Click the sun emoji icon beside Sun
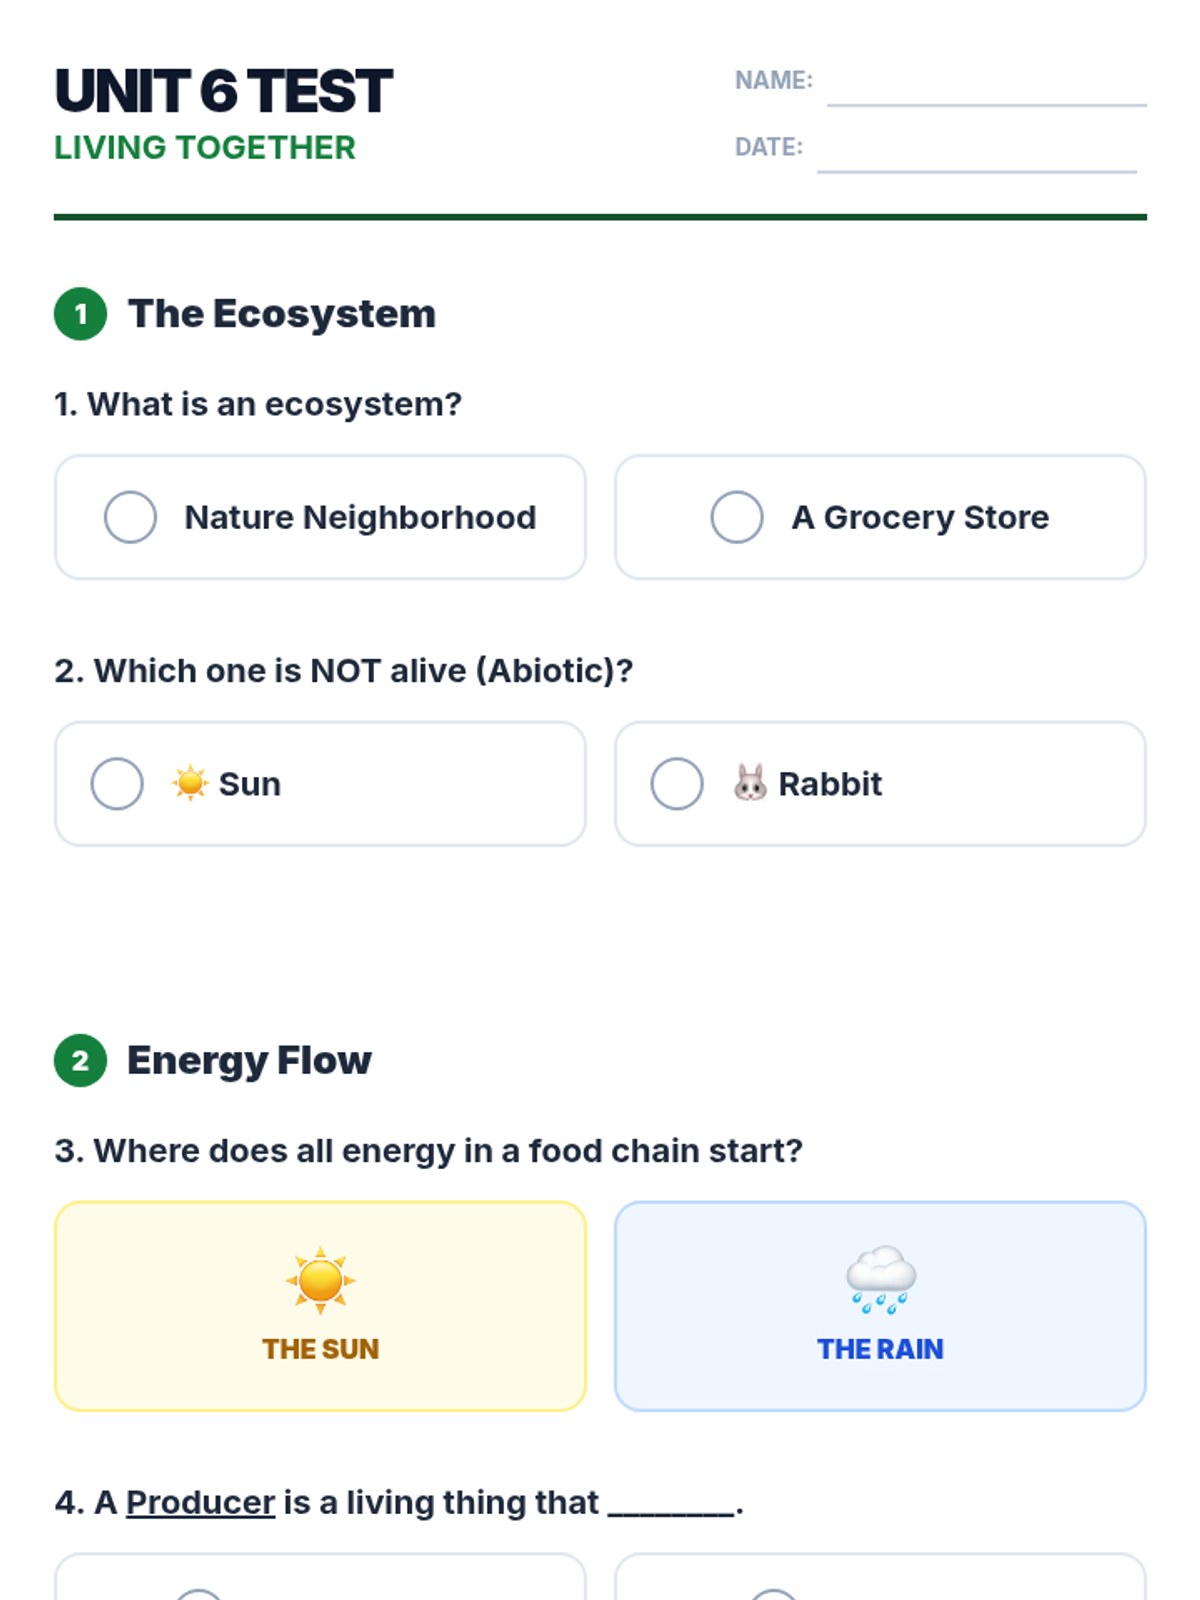Screen dimensions: 1200x1600 tap(189, 783)
